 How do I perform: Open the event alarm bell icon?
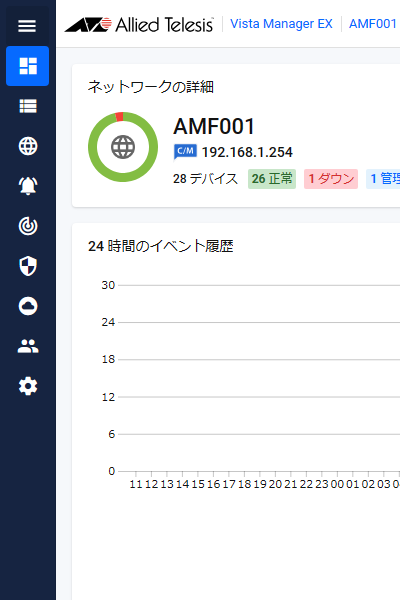pos(28,186)
